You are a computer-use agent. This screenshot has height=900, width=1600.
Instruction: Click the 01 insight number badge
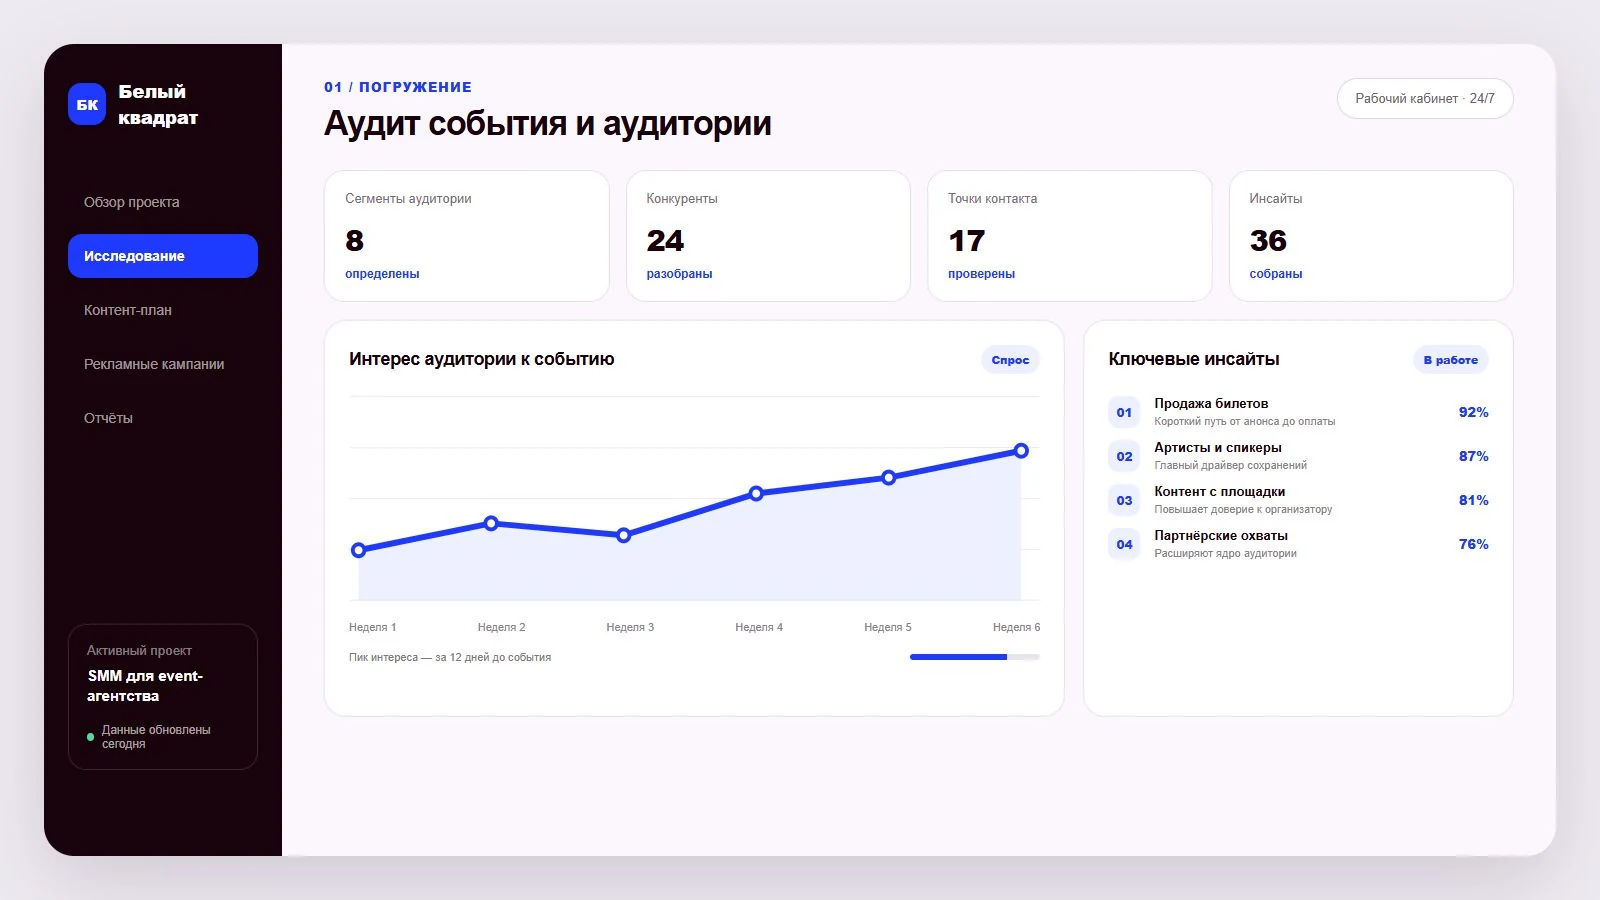click(1124, 412)
